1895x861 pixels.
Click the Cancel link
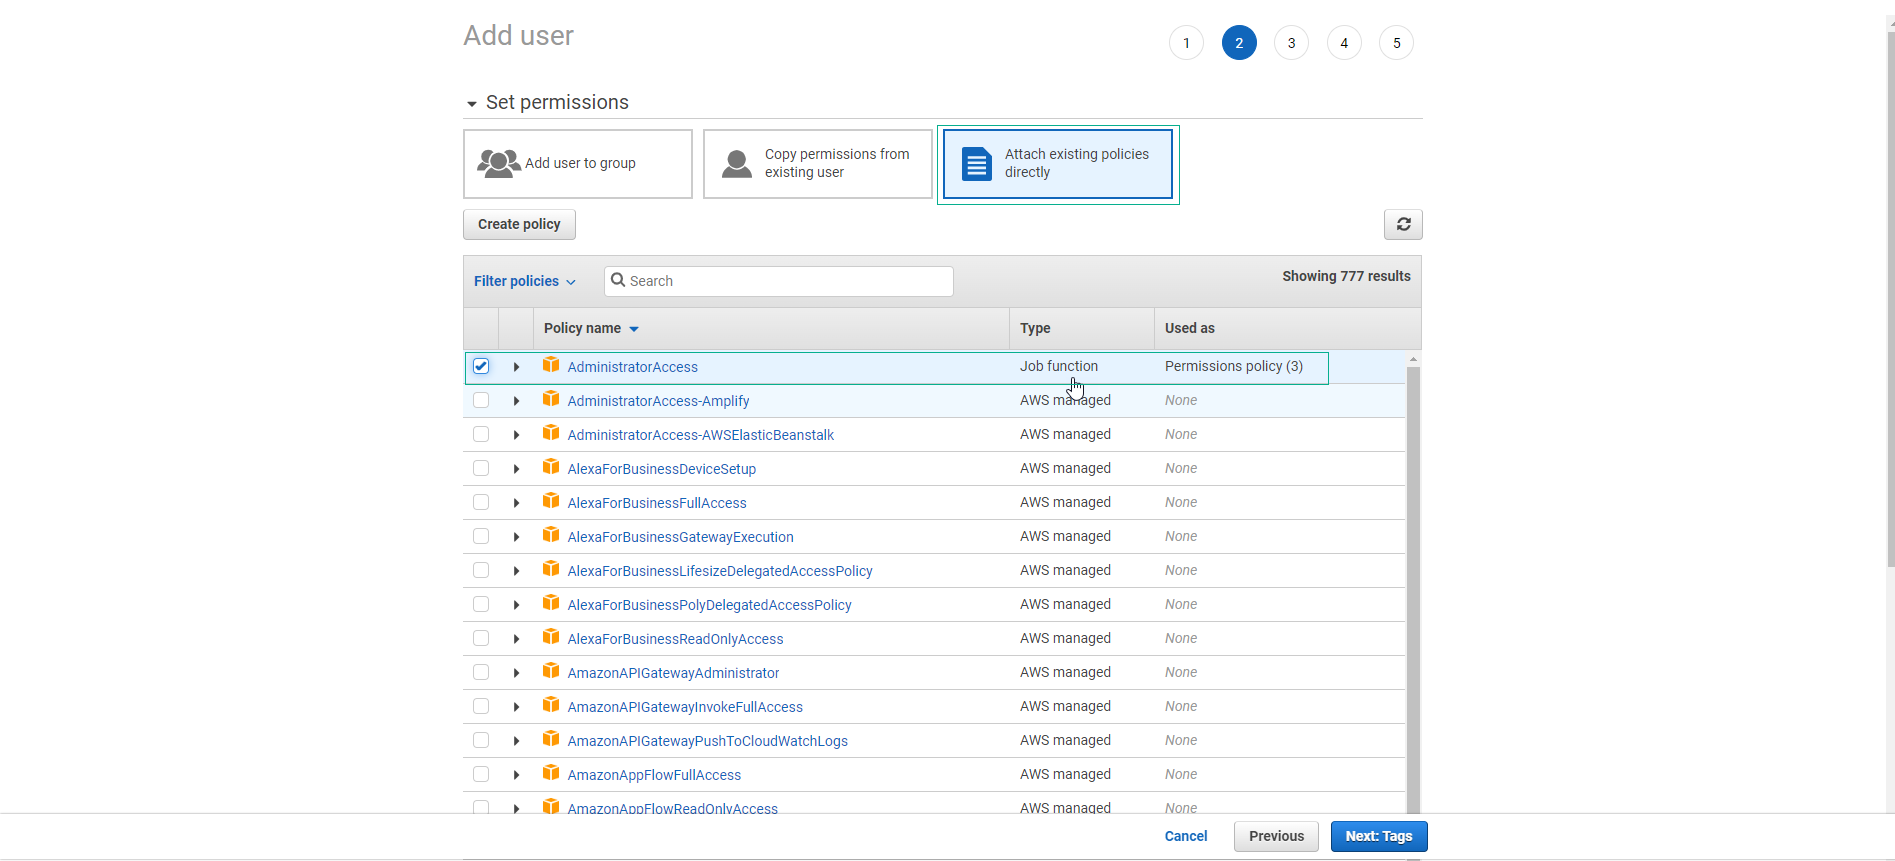[1186, 836]
